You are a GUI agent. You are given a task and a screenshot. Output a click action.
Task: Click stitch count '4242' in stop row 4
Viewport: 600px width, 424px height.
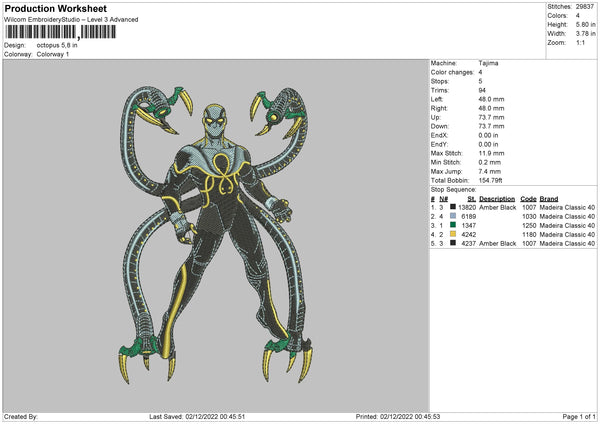click(x=469, y=235)
